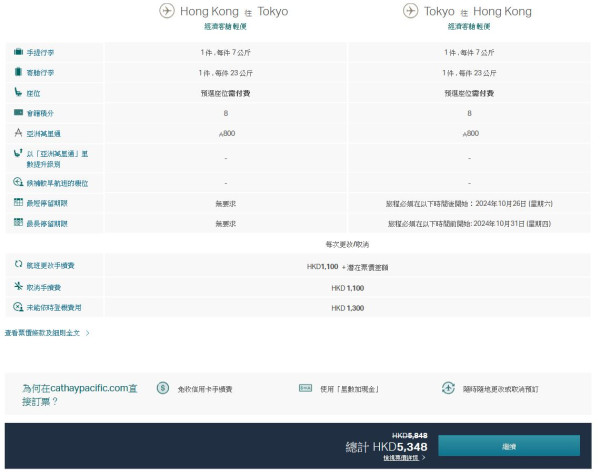Click the 手提行李 row label
The height and width of the screenshot is (475, 600).
[x=40, y=52]
